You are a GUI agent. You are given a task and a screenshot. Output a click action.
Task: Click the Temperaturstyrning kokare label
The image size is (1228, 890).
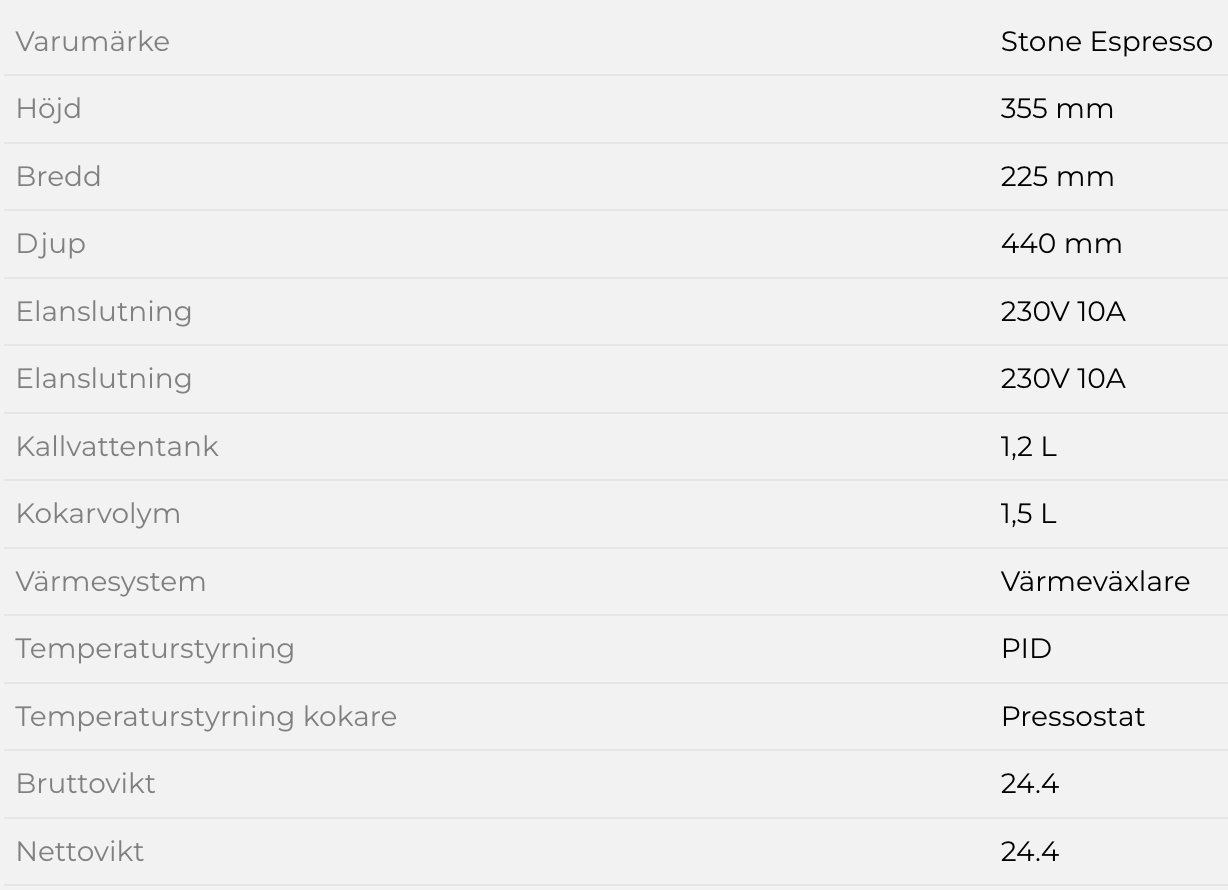pyautogui.click(x=206, y=716)
